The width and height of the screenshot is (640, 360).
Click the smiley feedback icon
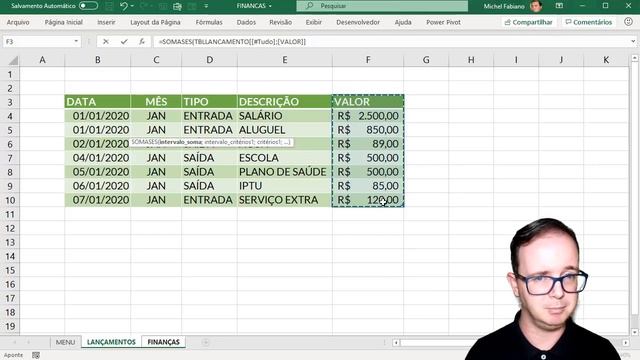pos(628,22)
